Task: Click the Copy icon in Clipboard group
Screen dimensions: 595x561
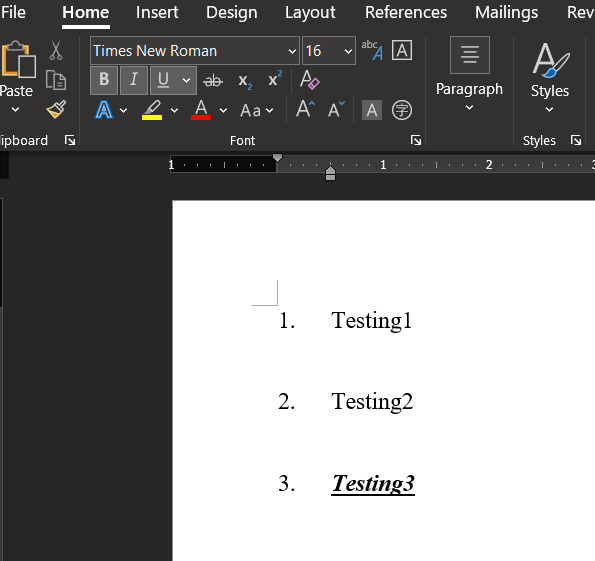Action: coord(56,80)
